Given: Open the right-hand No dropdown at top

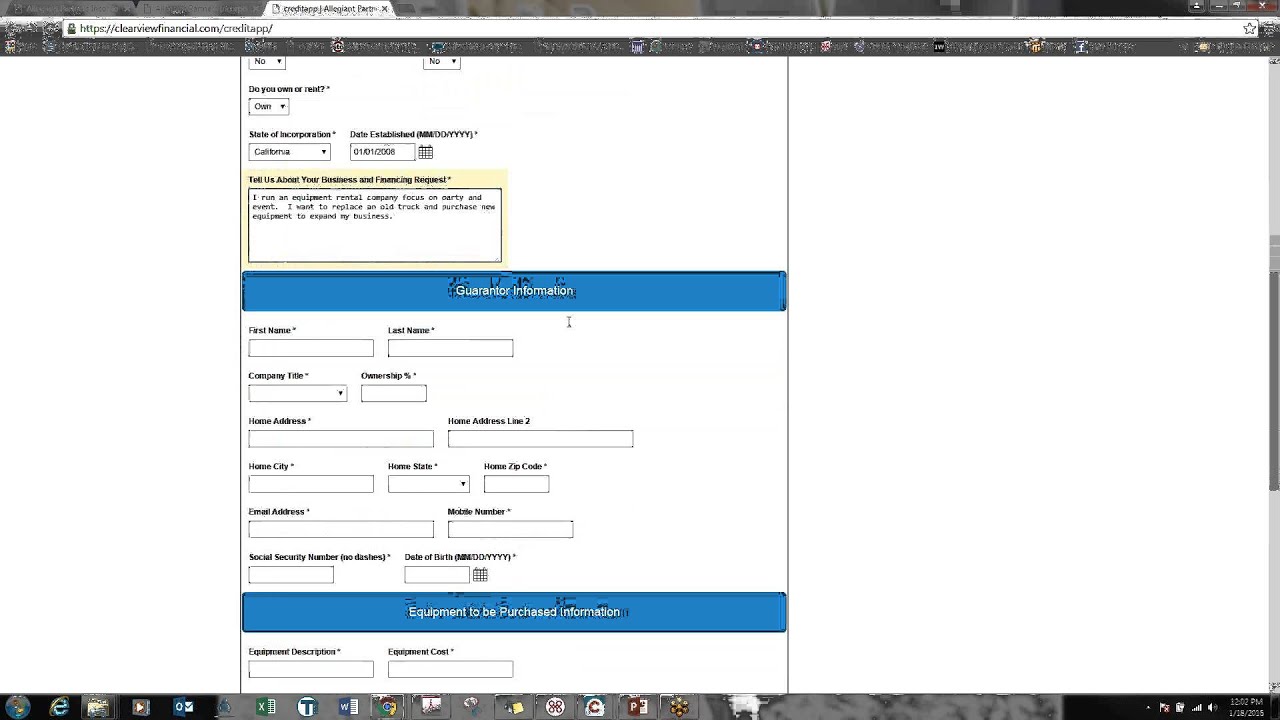Looking at the screenshot, I should 442,61.
